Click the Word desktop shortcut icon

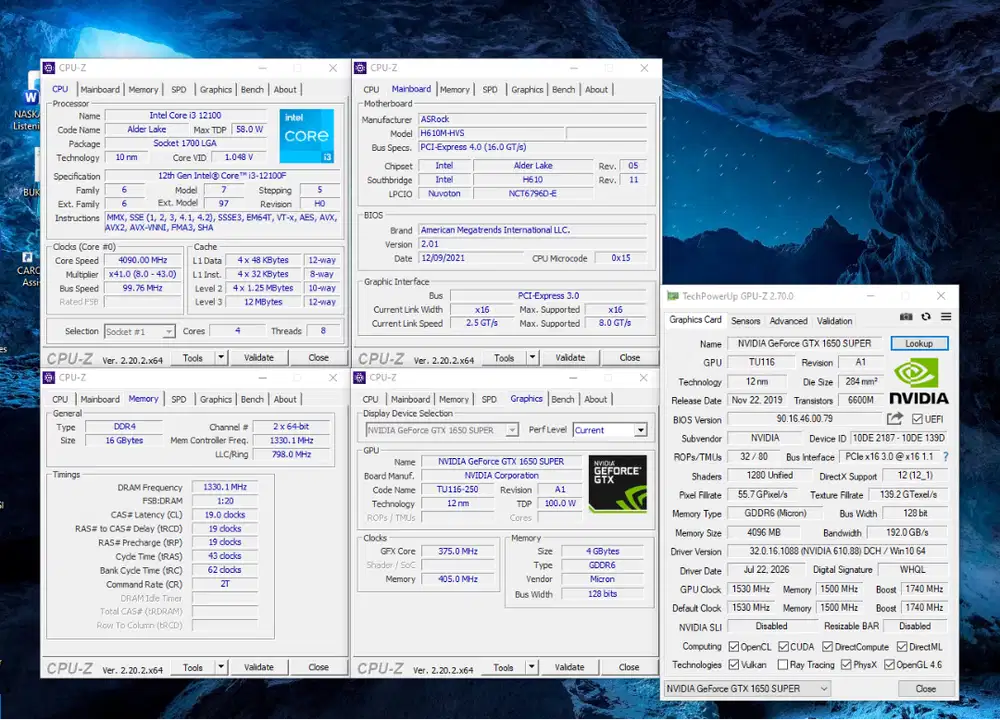pos(31,96)
